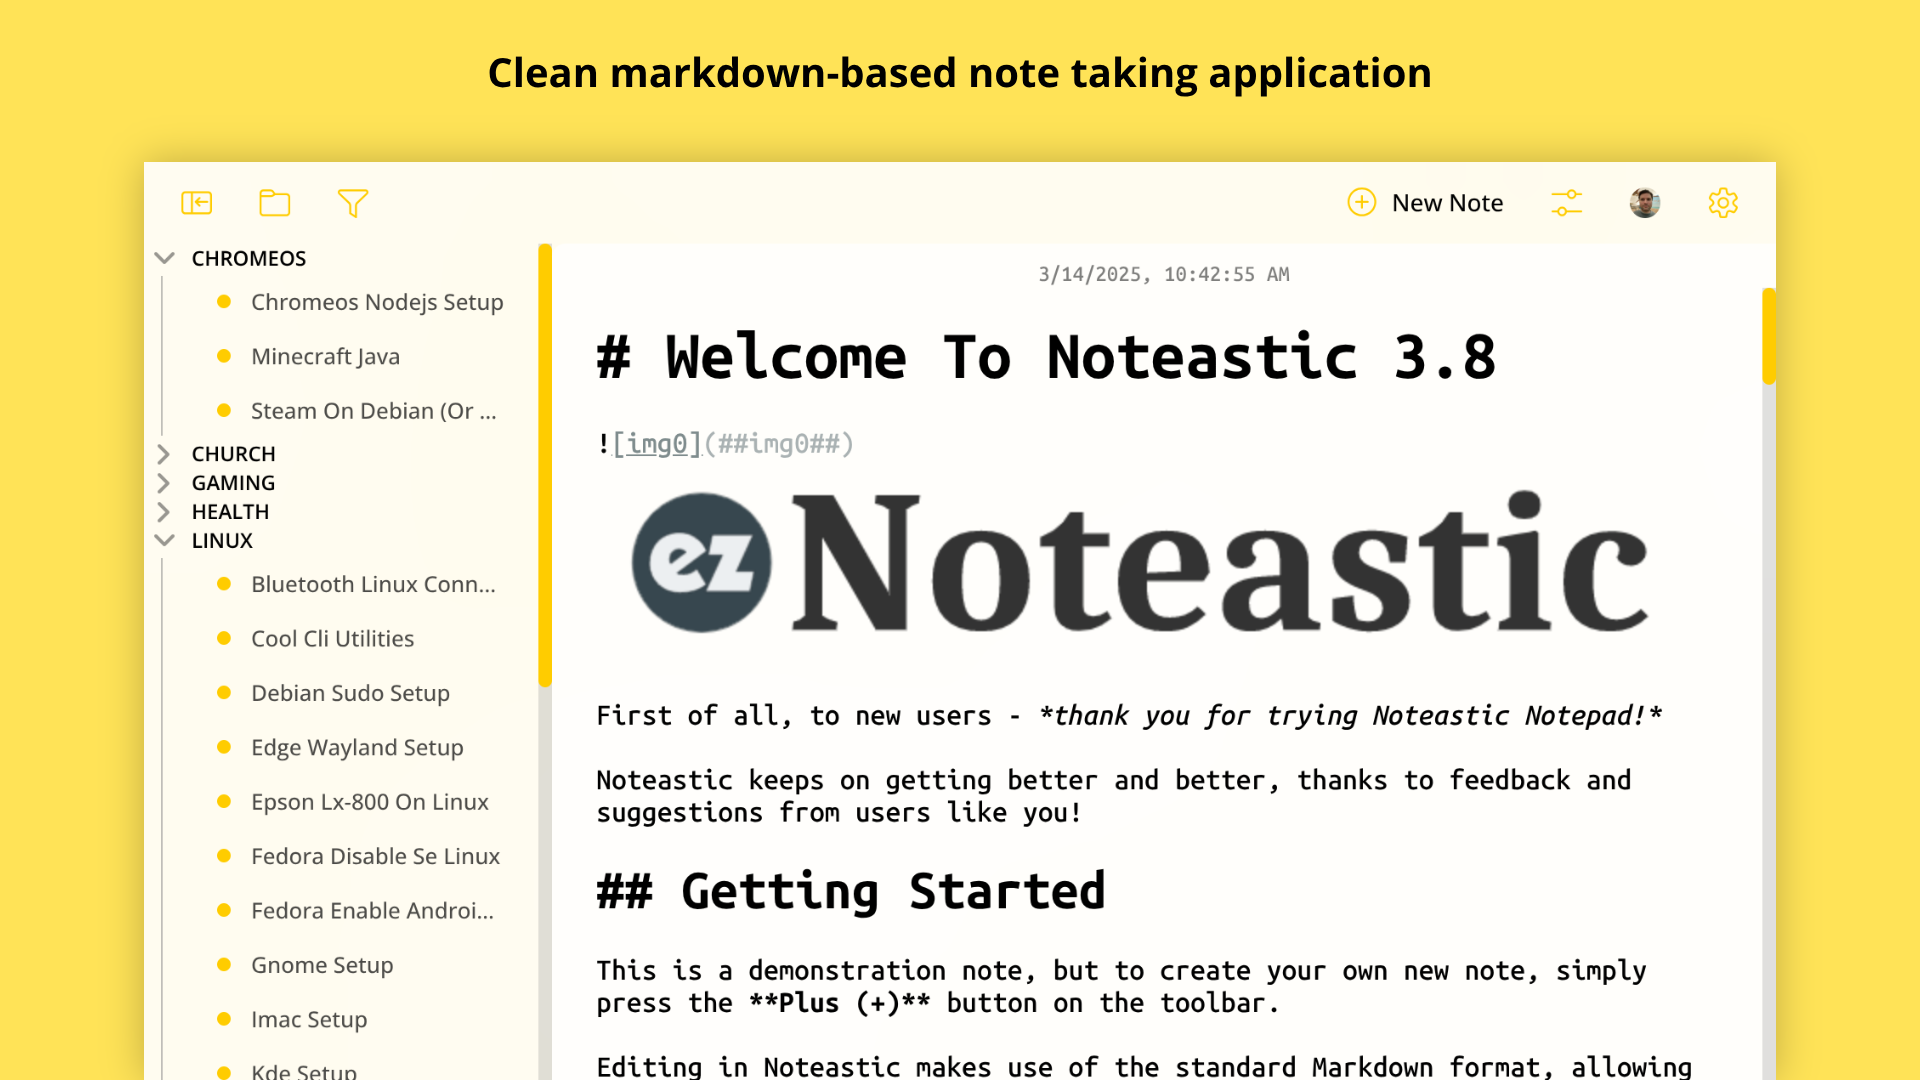Collapse the CHROMEOS folder chevron
This screenshot has width=1920, height=1080.
[165, 258]
